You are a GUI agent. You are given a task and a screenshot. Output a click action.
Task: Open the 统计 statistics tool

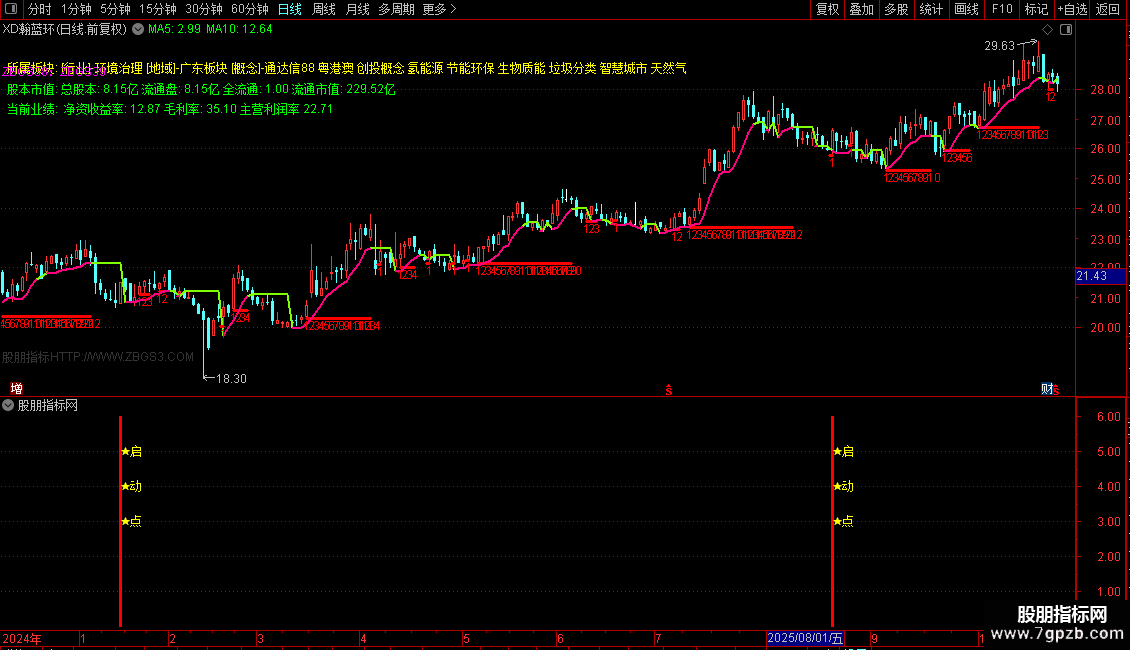(x=930, y=9)
